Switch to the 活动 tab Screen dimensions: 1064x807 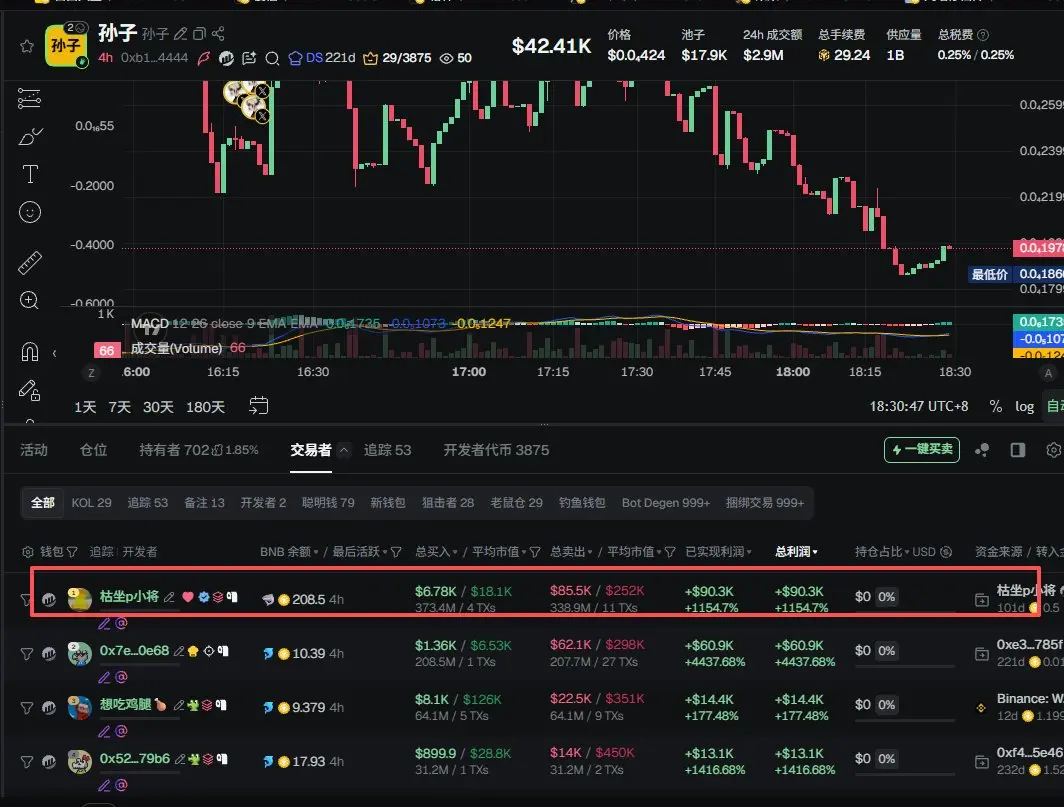34,450
